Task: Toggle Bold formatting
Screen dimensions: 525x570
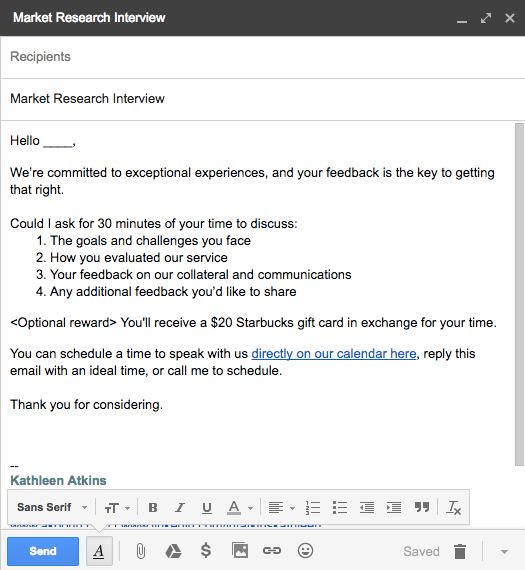Action: pos(153,507)
